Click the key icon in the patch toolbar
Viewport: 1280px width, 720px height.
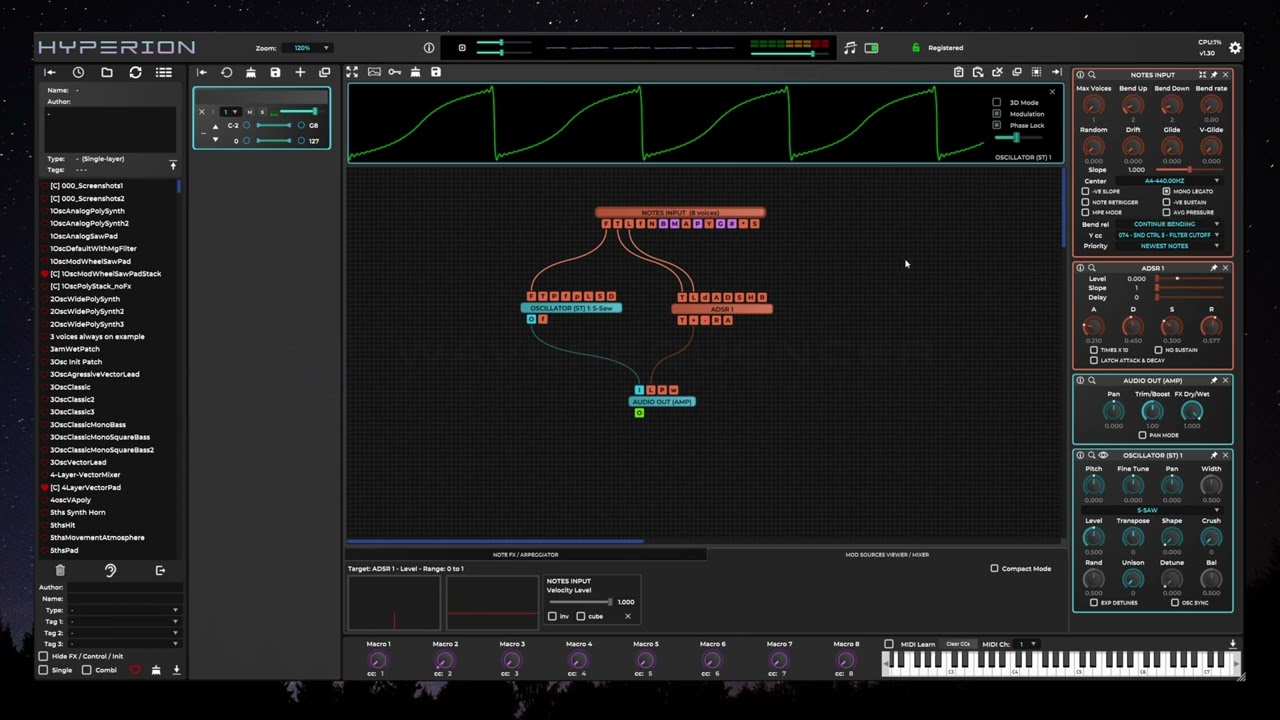[x=395, y=72]
